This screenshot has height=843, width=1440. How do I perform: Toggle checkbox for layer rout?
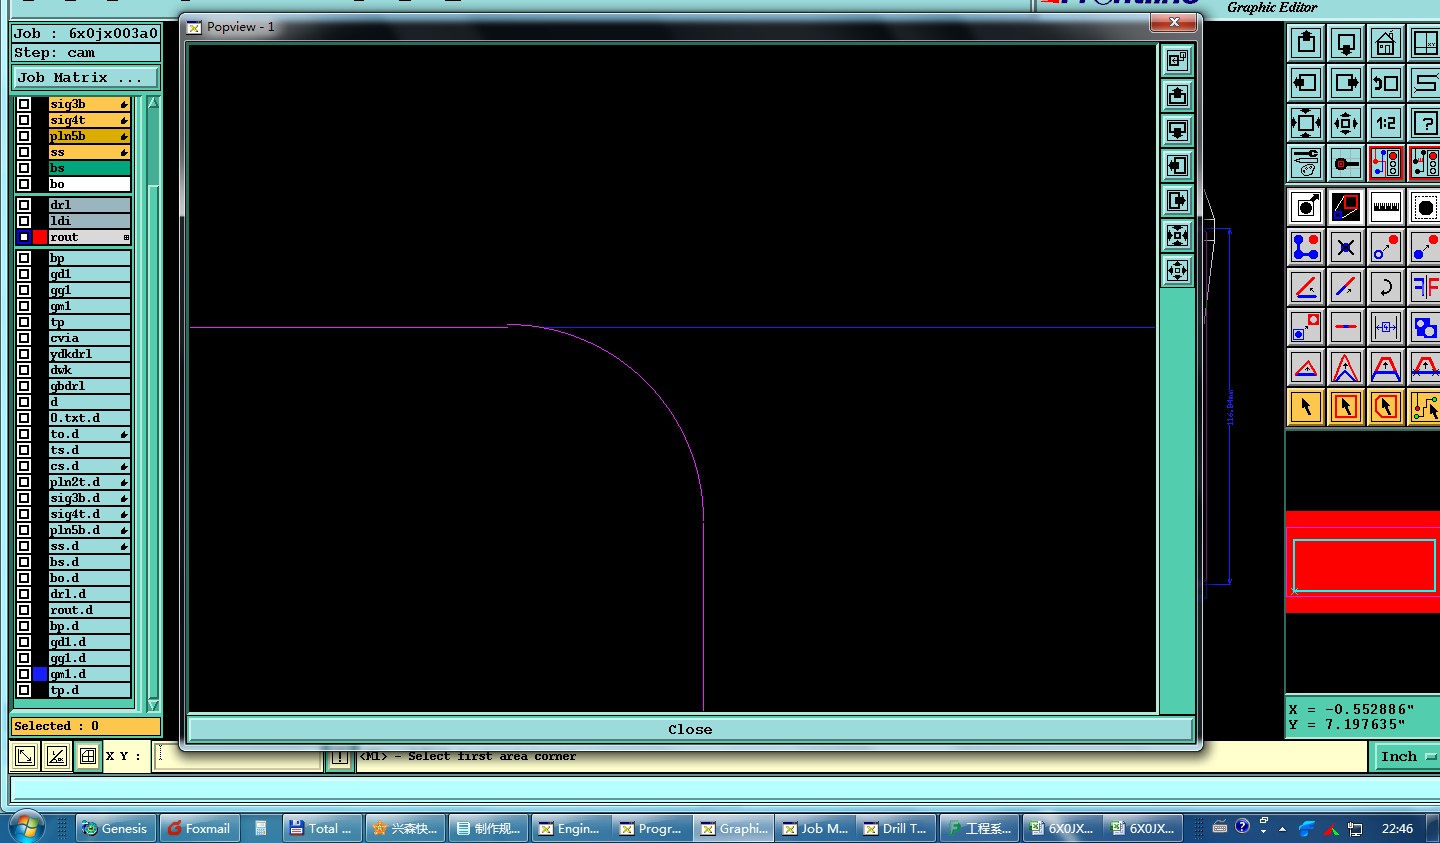click(24, 237)
